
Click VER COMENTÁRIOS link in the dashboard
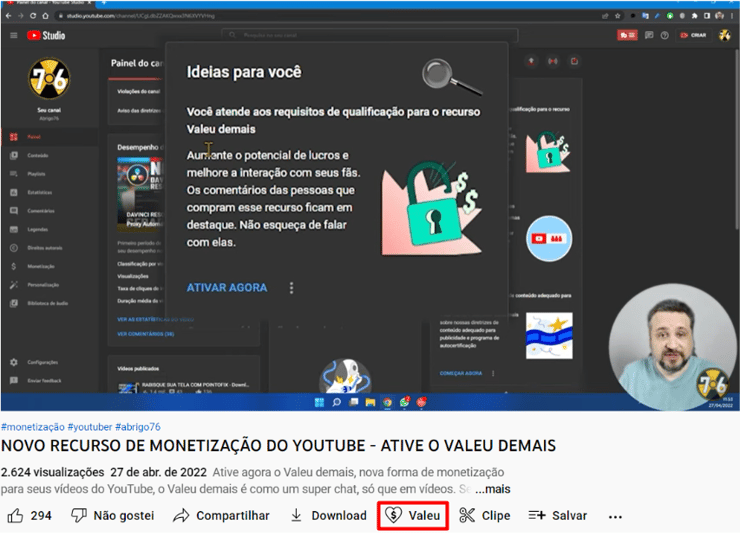point(145,334)
